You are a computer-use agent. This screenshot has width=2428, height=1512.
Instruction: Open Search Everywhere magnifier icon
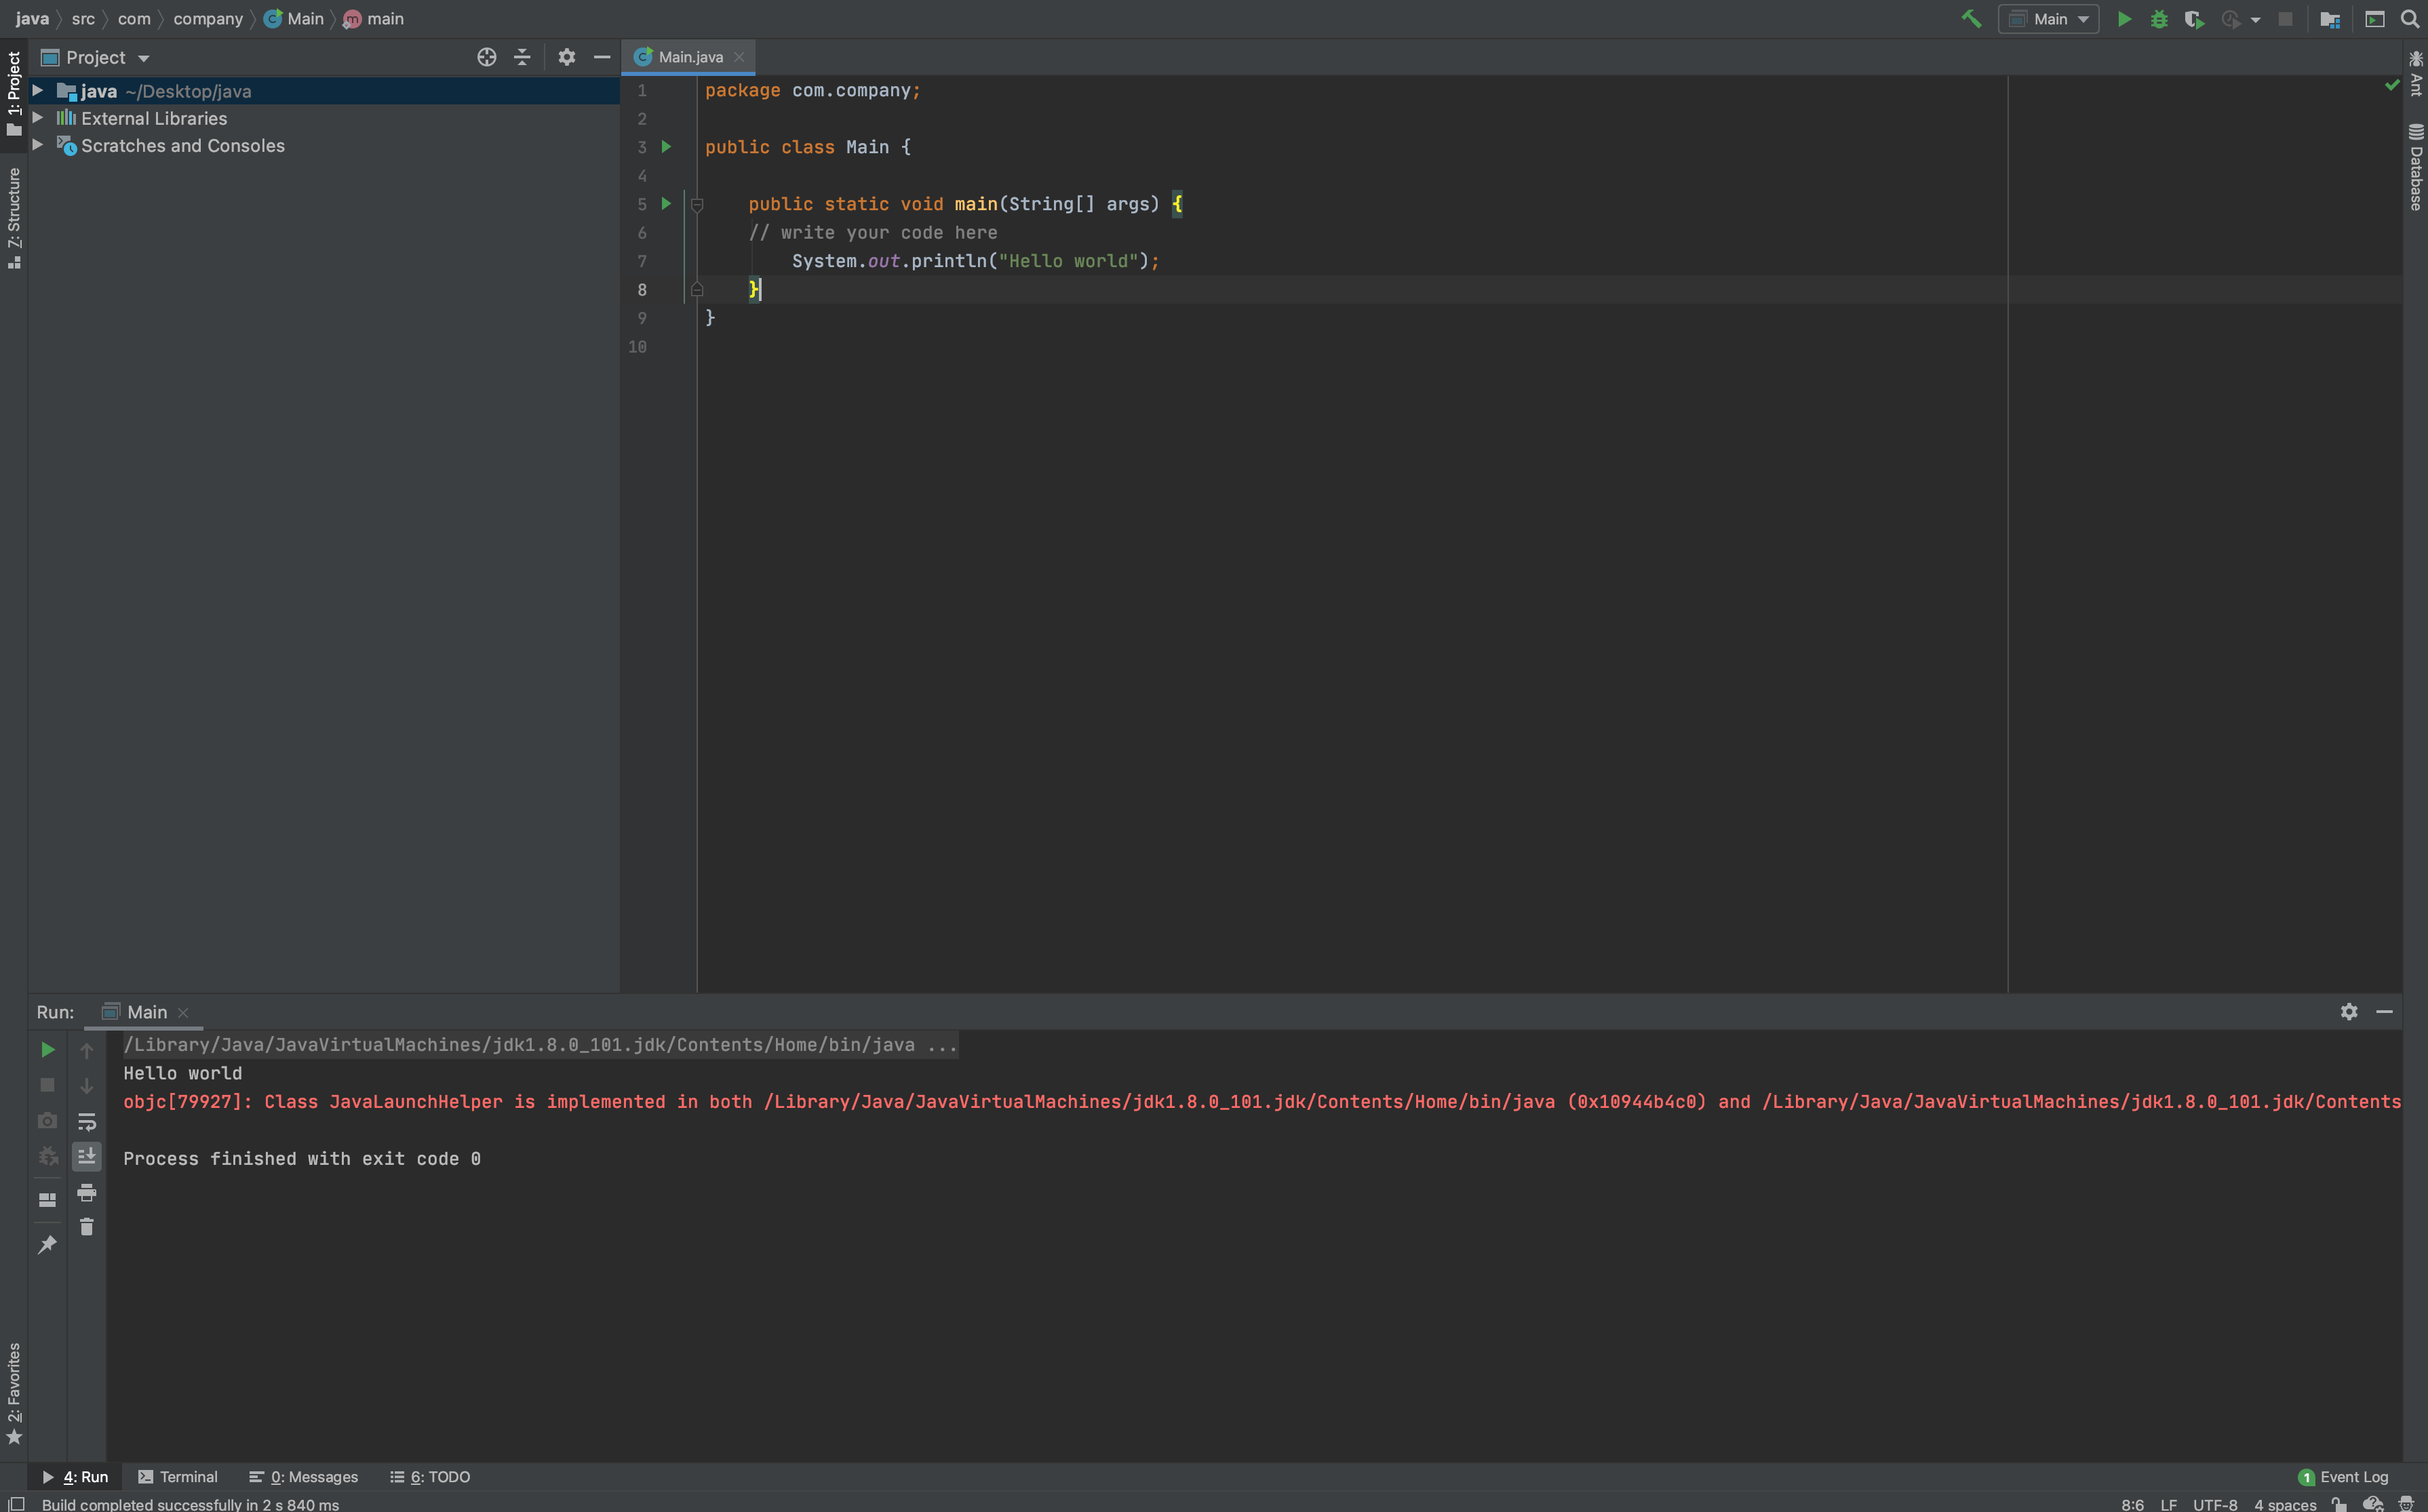(x=2410, y=19)
